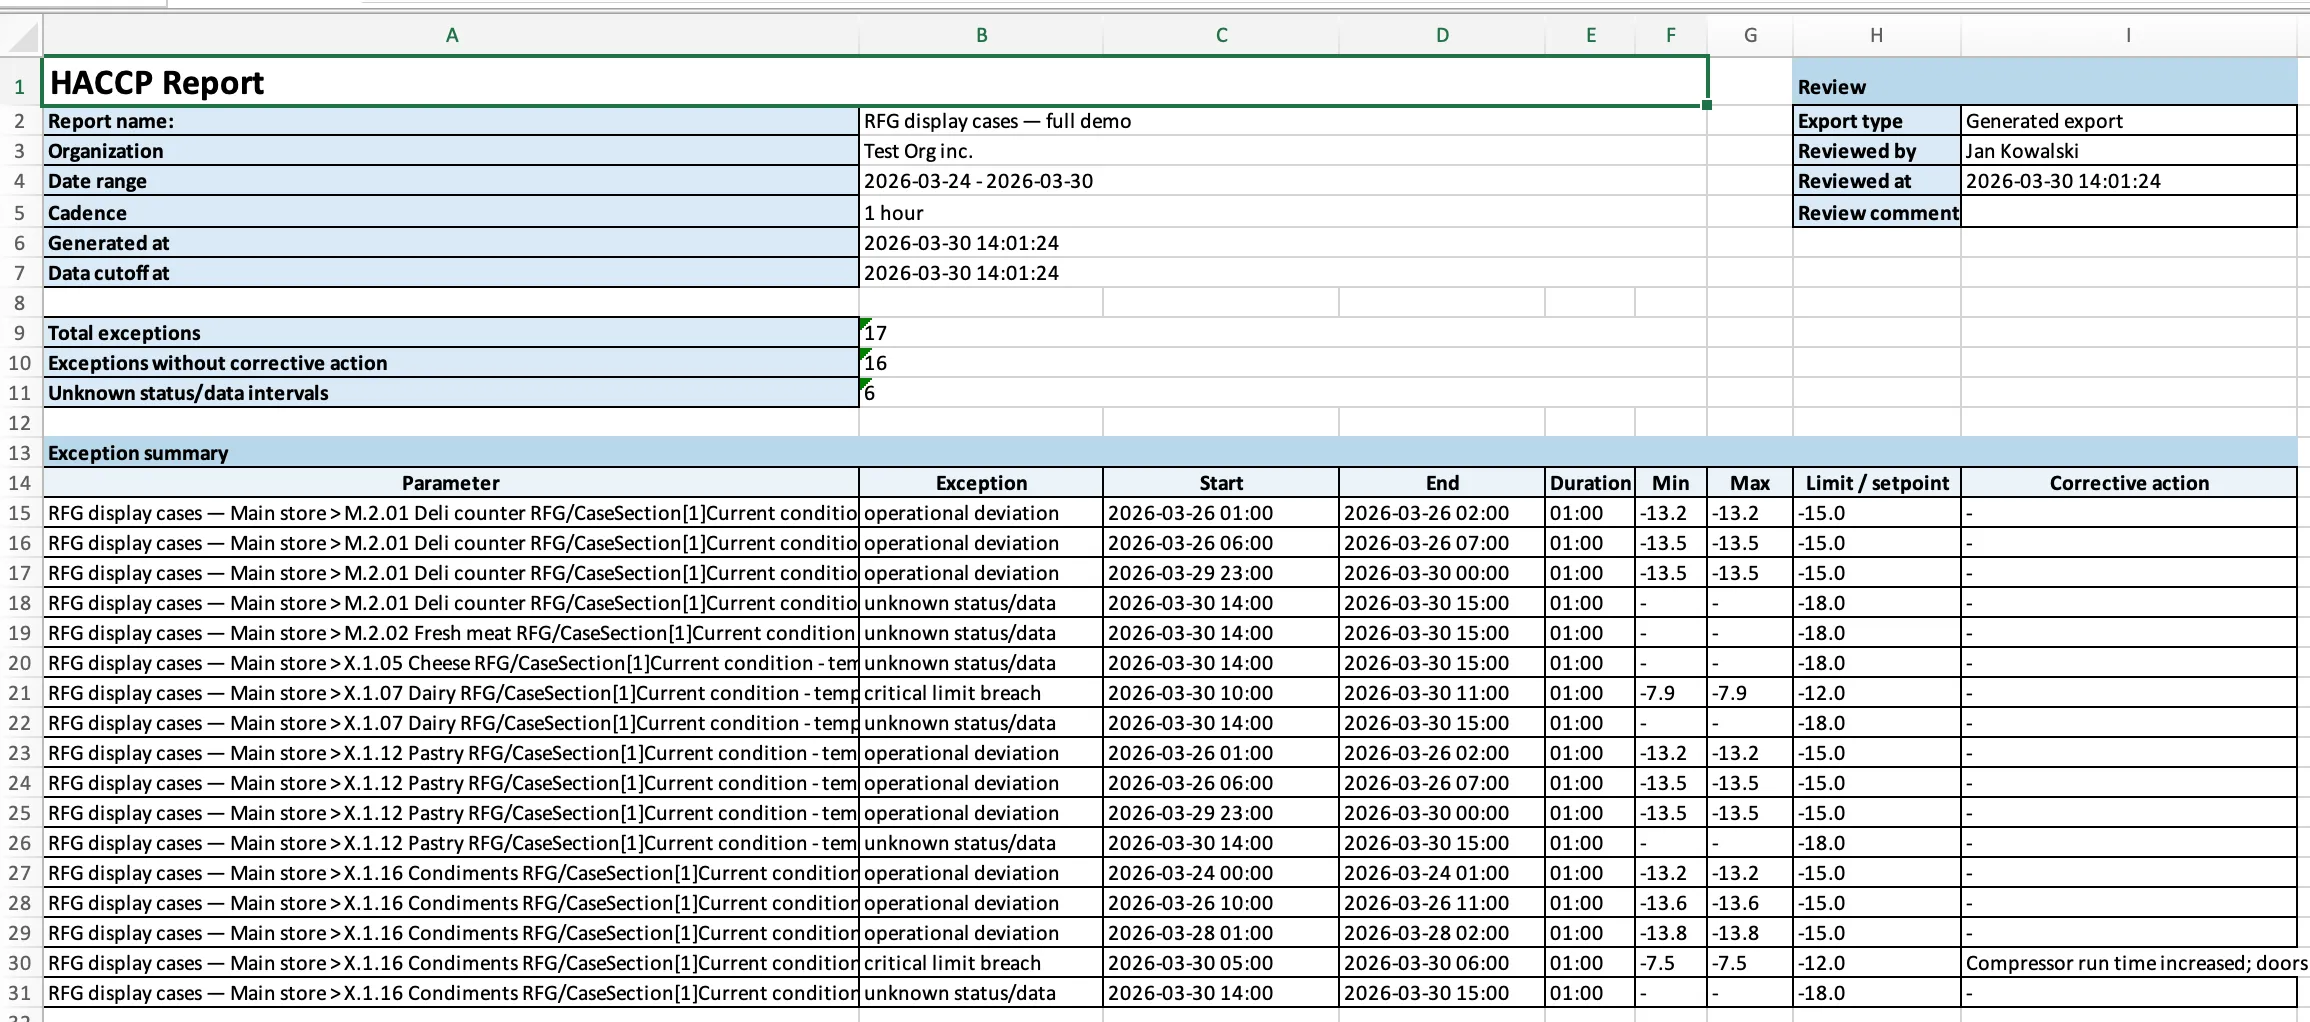Screen dimensions: 2310x1022
Task: Select column I header
Action: pos(2128,35)
